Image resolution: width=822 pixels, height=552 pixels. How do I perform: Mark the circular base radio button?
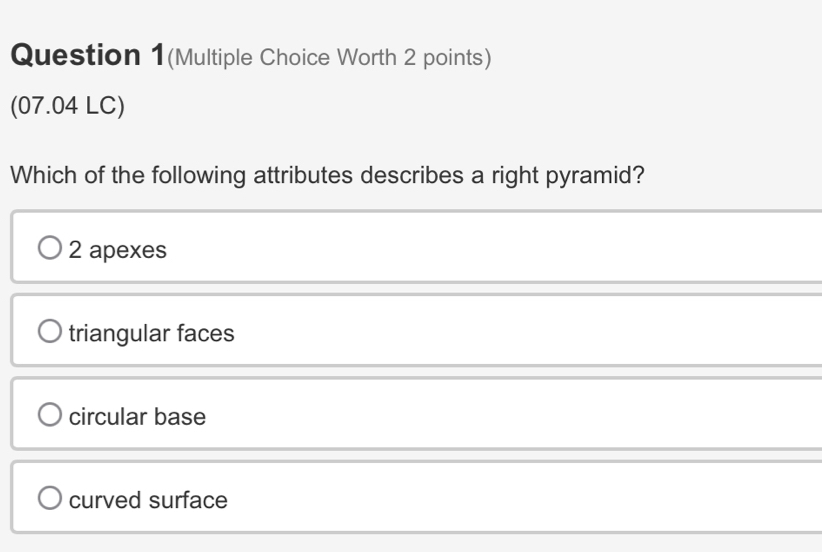click(50, 415)
